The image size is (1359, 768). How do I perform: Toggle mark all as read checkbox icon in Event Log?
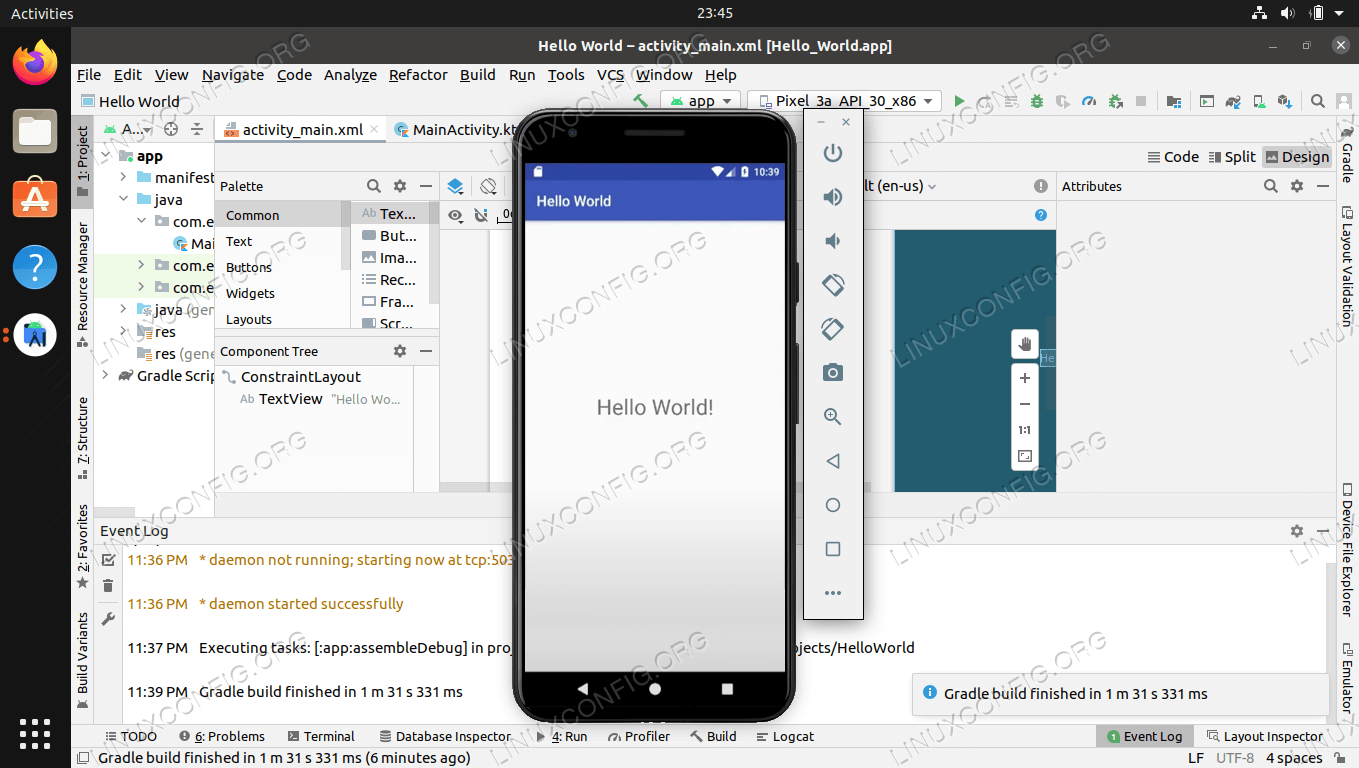108,560
